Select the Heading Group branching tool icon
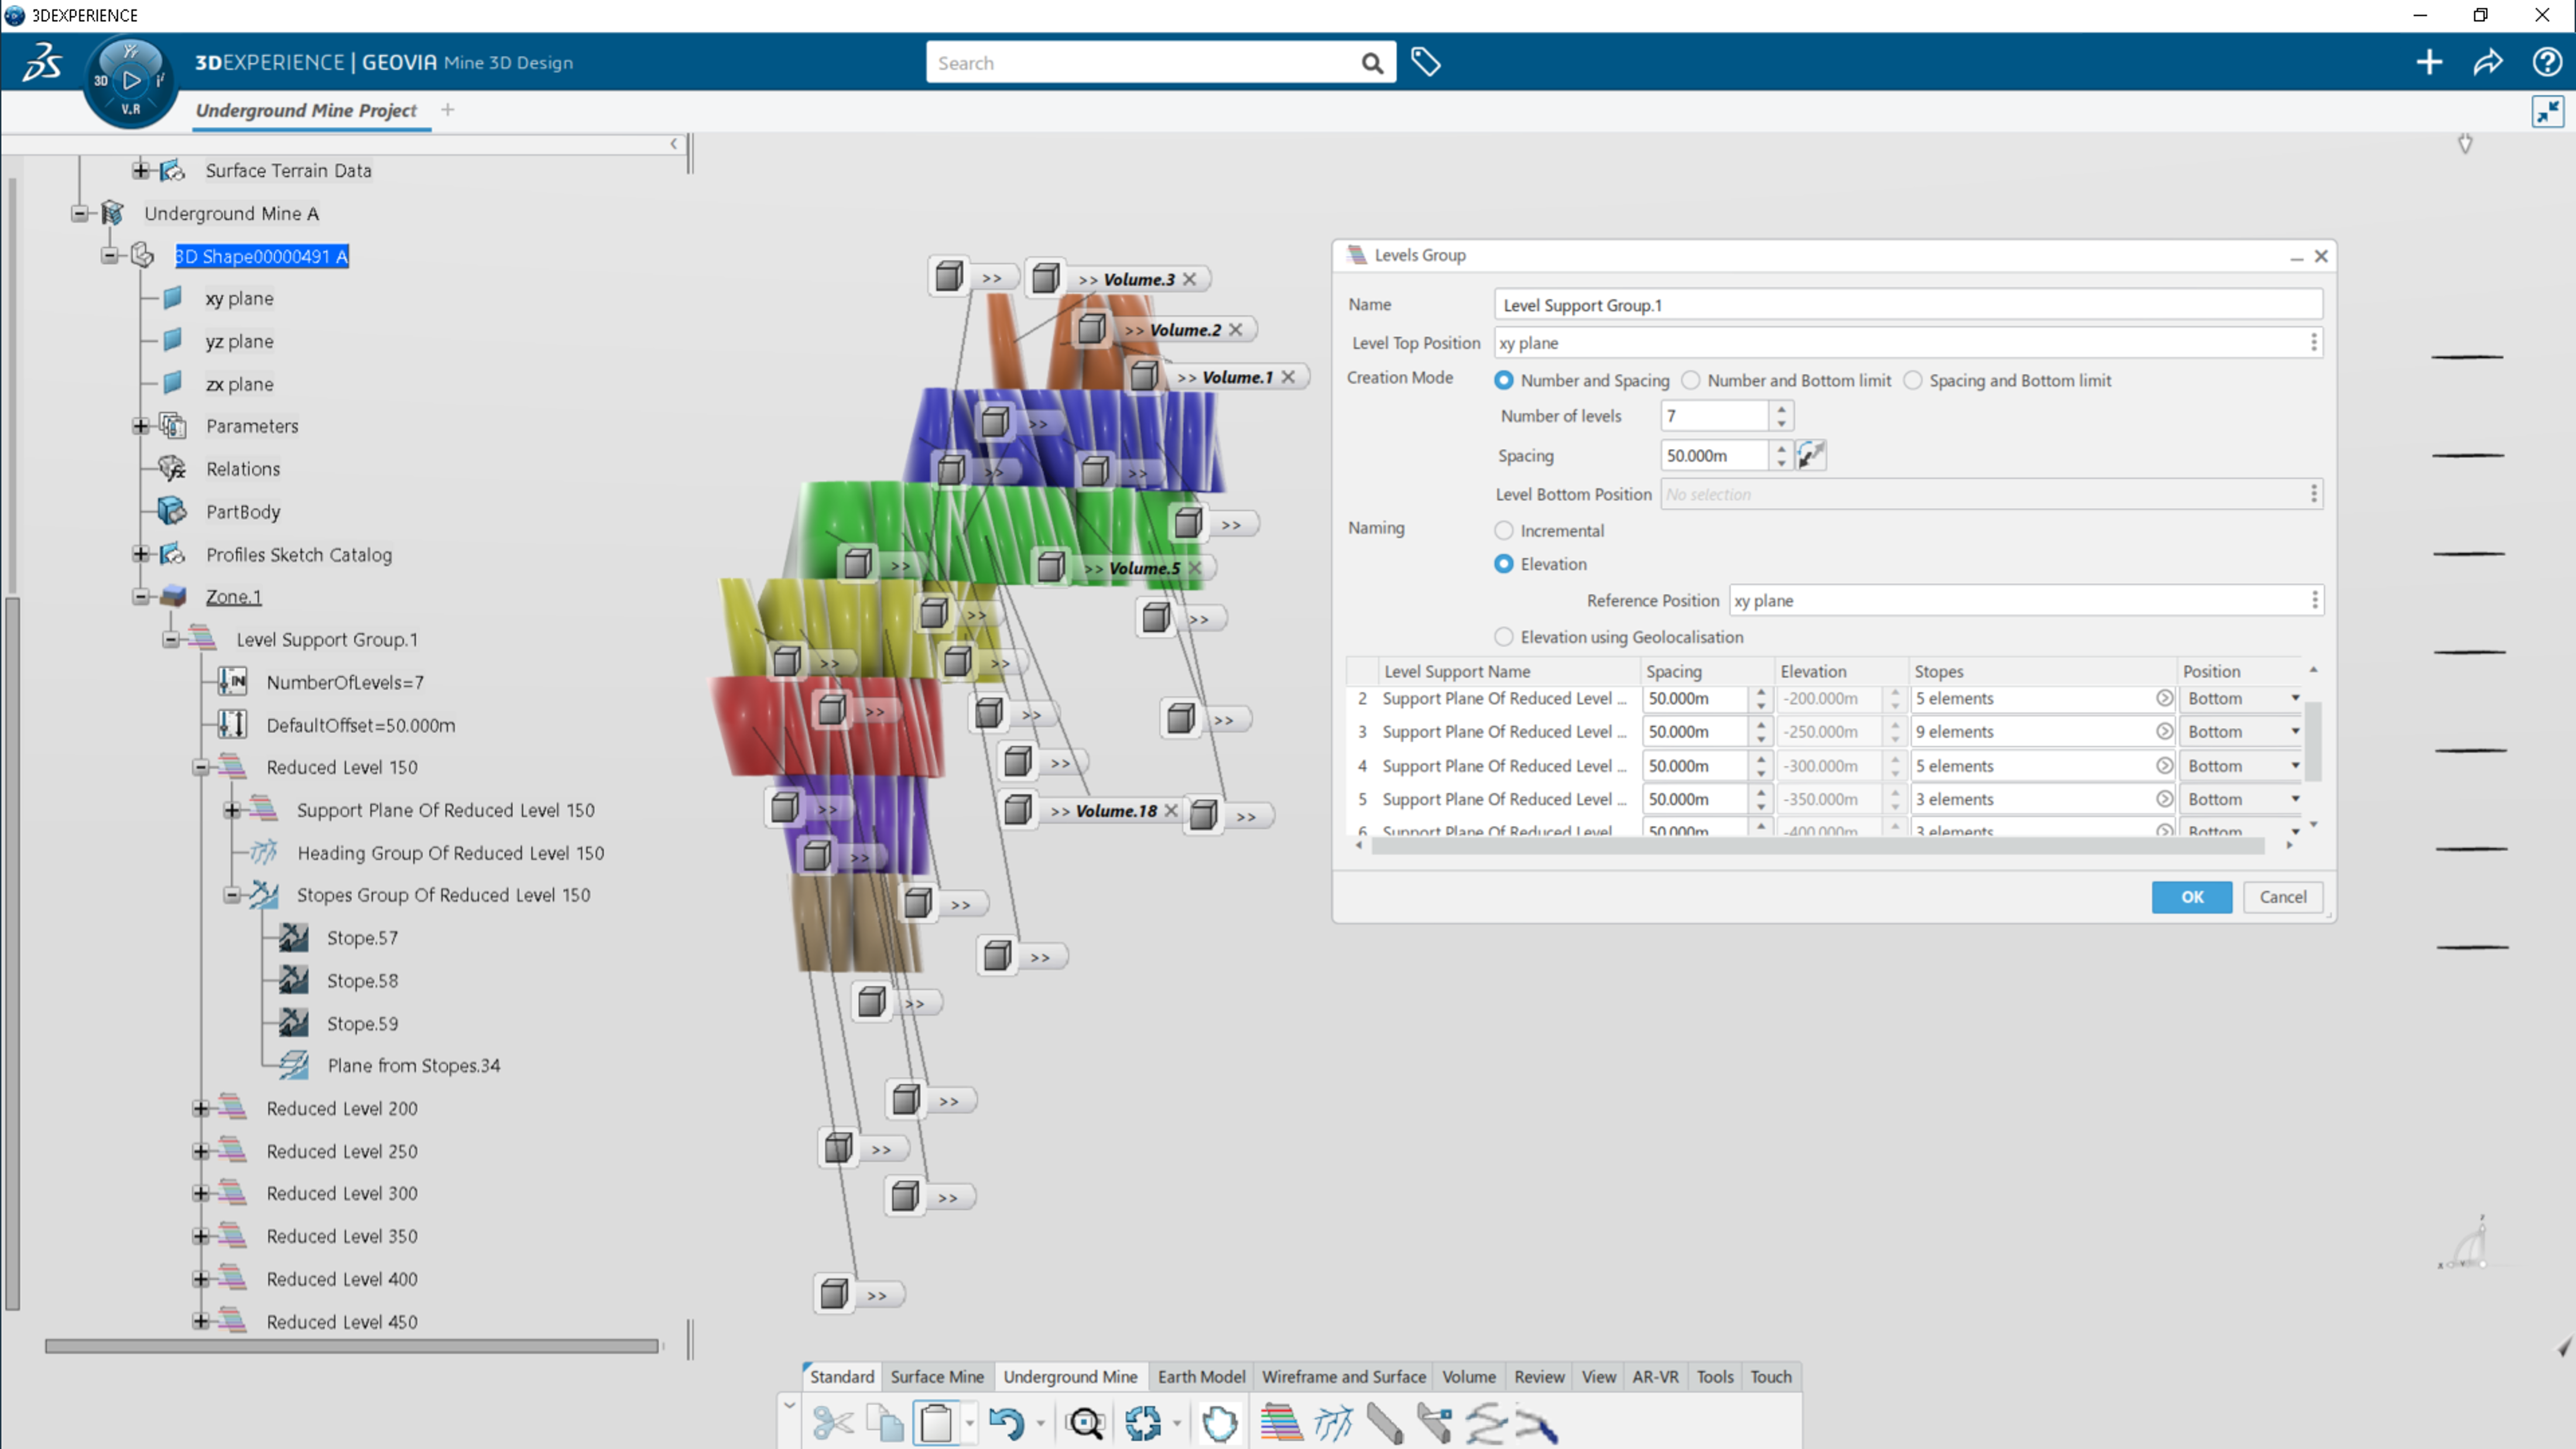Viewport: 2576px width, 1449px height. [x=1333, y=1423]
